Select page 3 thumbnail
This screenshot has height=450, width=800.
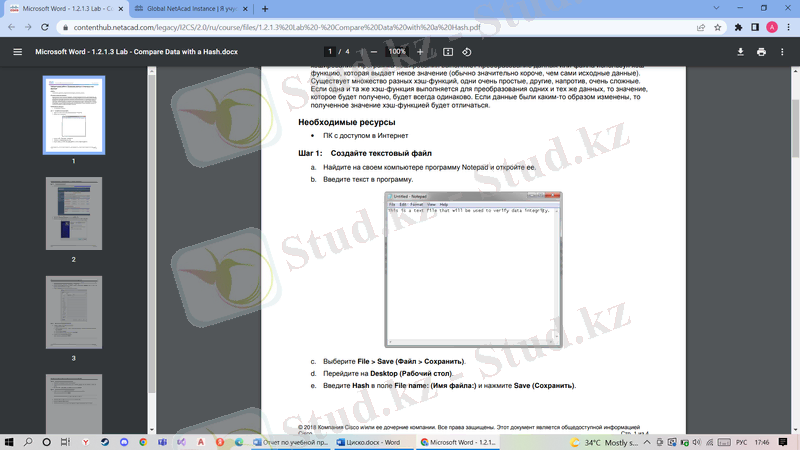tap(74, 312)
